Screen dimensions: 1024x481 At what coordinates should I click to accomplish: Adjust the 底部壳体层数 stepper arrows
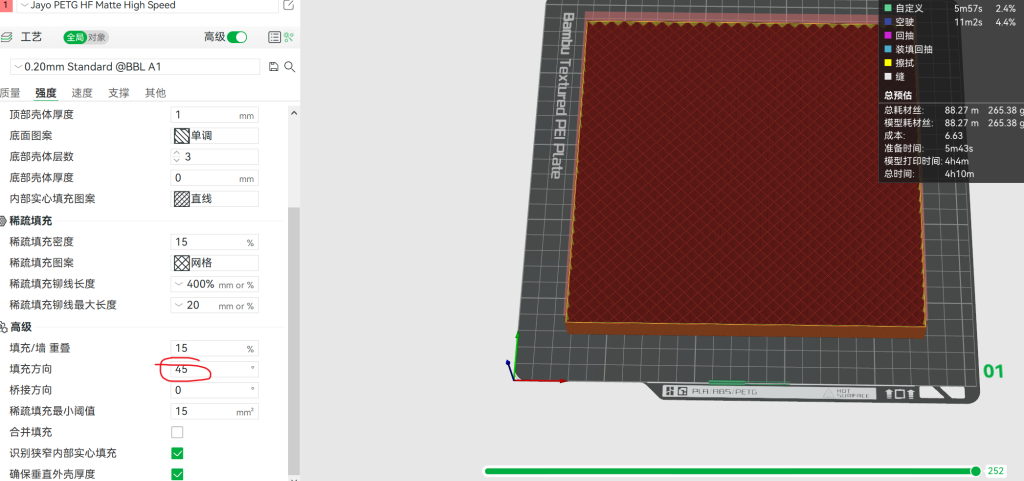click(176, 157)
